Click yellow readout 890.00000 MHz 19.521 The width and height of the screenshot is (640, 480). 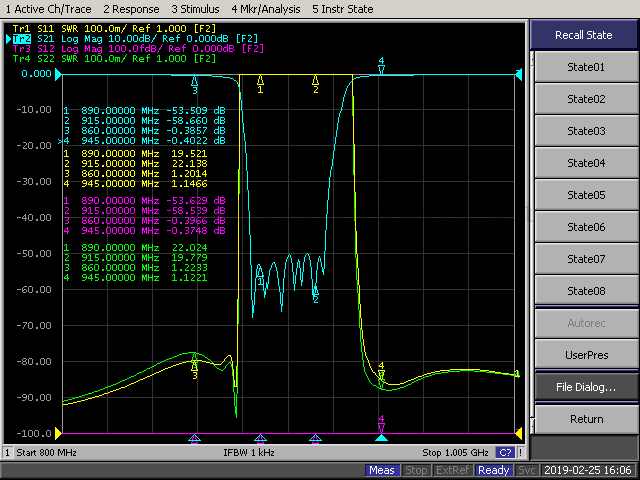136,154
